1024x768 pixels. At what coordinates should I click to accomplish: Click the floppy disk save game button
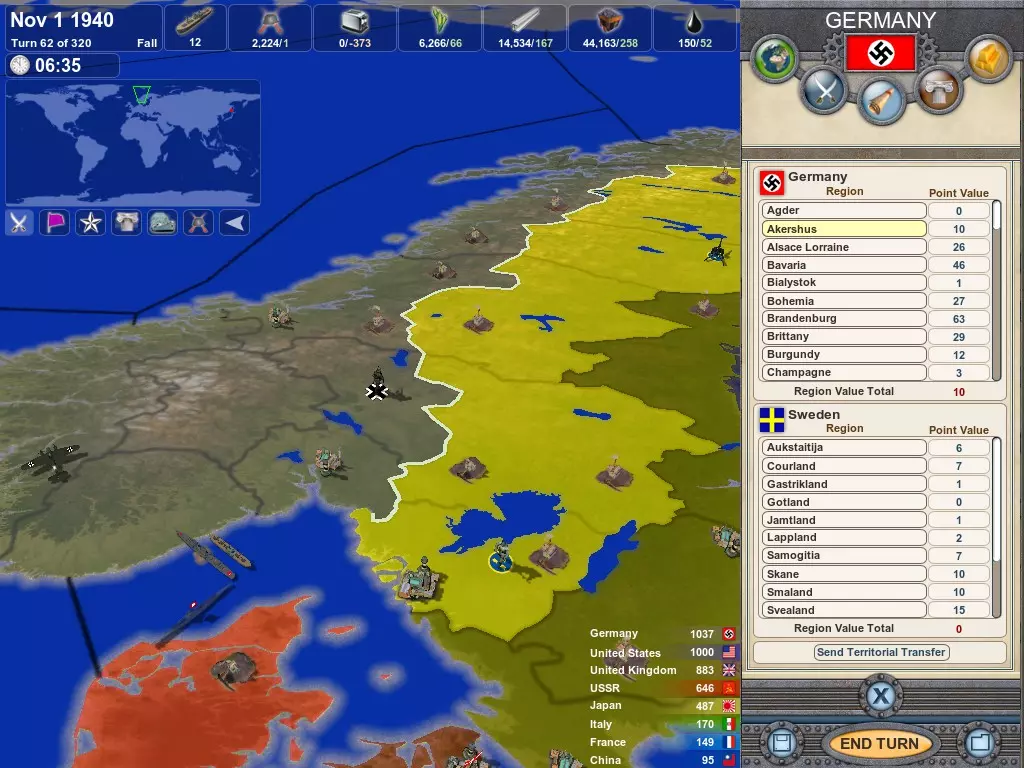(x=780, y=743)
